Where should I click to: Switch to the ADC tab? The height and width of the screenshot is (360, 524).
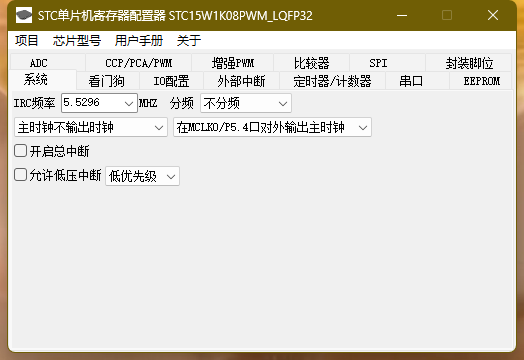[48, 63]
